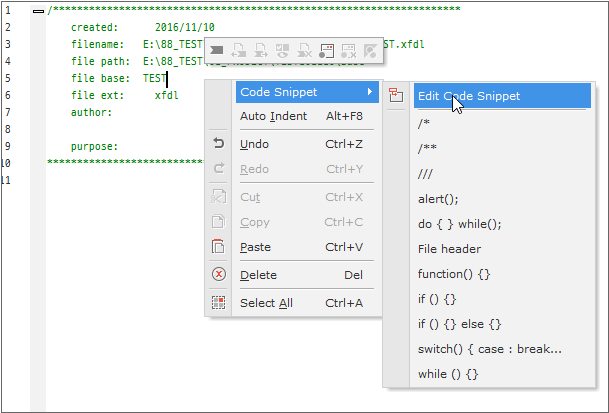Image resolution: width=609 pixels, height=413 pixels.
Task: Click line number 8 in the gutter
Action: [7, 129]
